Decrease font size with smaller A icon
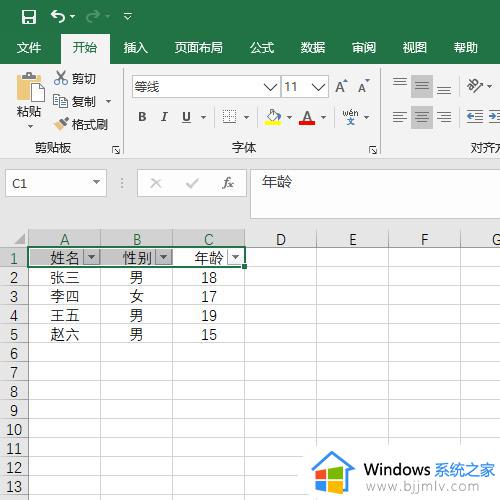 pos(364,87)
